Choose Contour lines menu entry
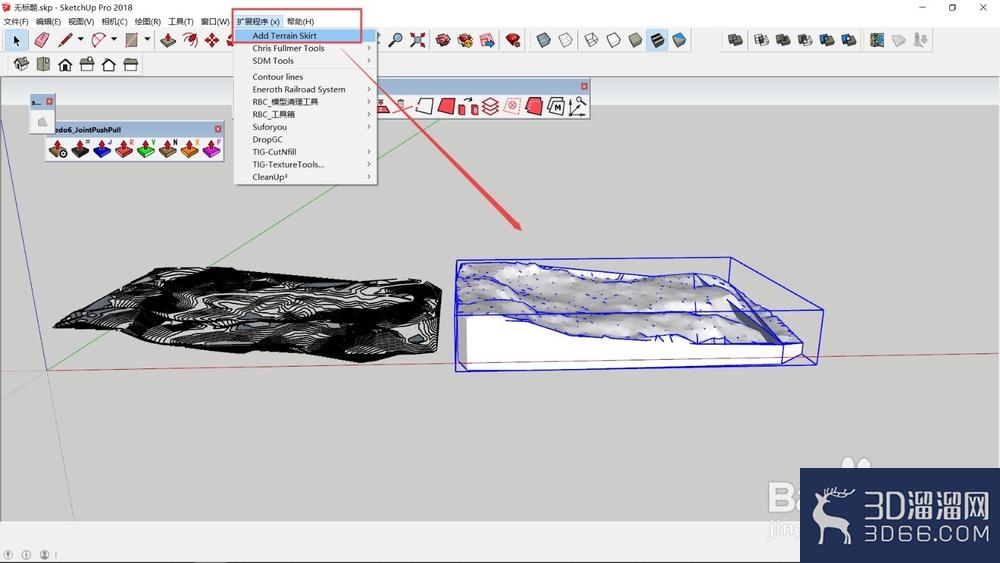This screenshot has width=1000, height=563. (305, 77)
